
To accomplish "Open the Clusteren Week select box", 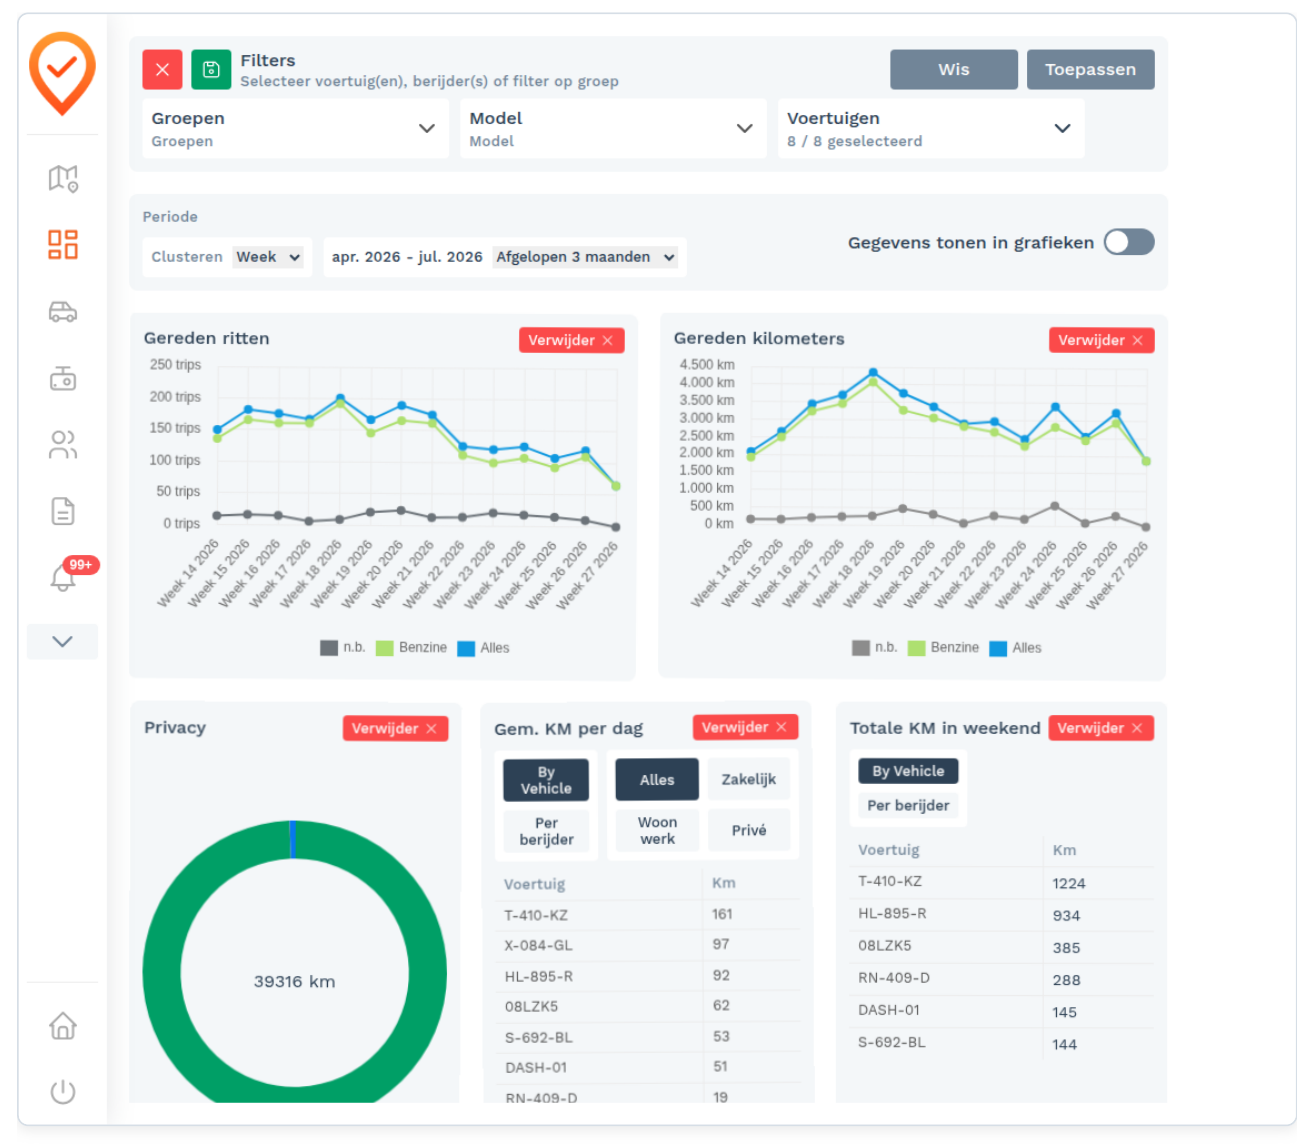I will 268,257.
